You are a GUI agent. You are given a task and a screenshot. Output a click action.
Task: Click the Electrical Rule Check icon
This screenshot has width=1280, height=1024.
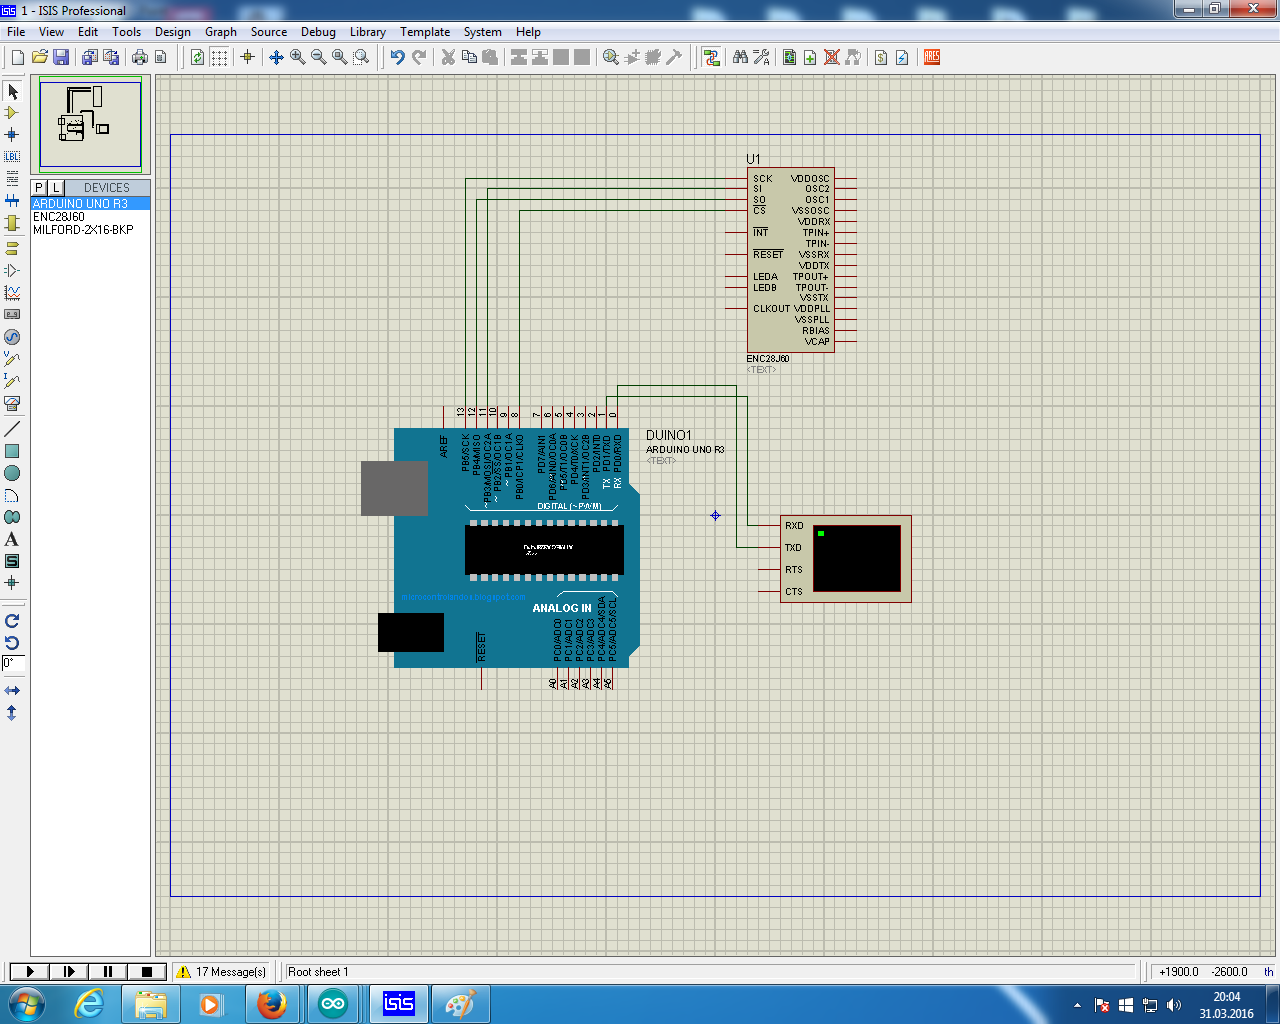tap(902, 57)
